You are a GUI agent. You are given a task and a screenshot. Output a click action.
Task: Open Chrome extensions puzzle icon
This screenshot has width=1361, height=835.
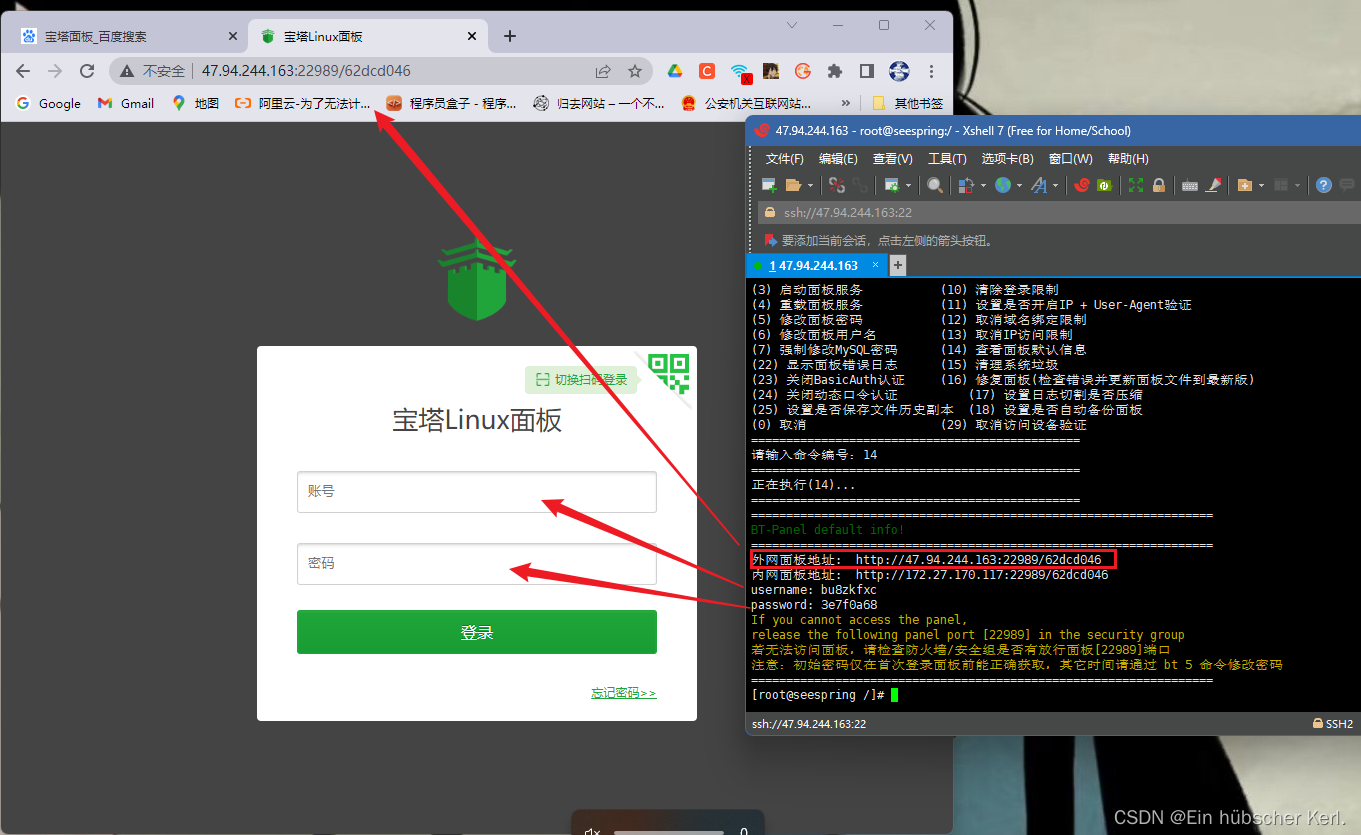click(x=835, y=71)
